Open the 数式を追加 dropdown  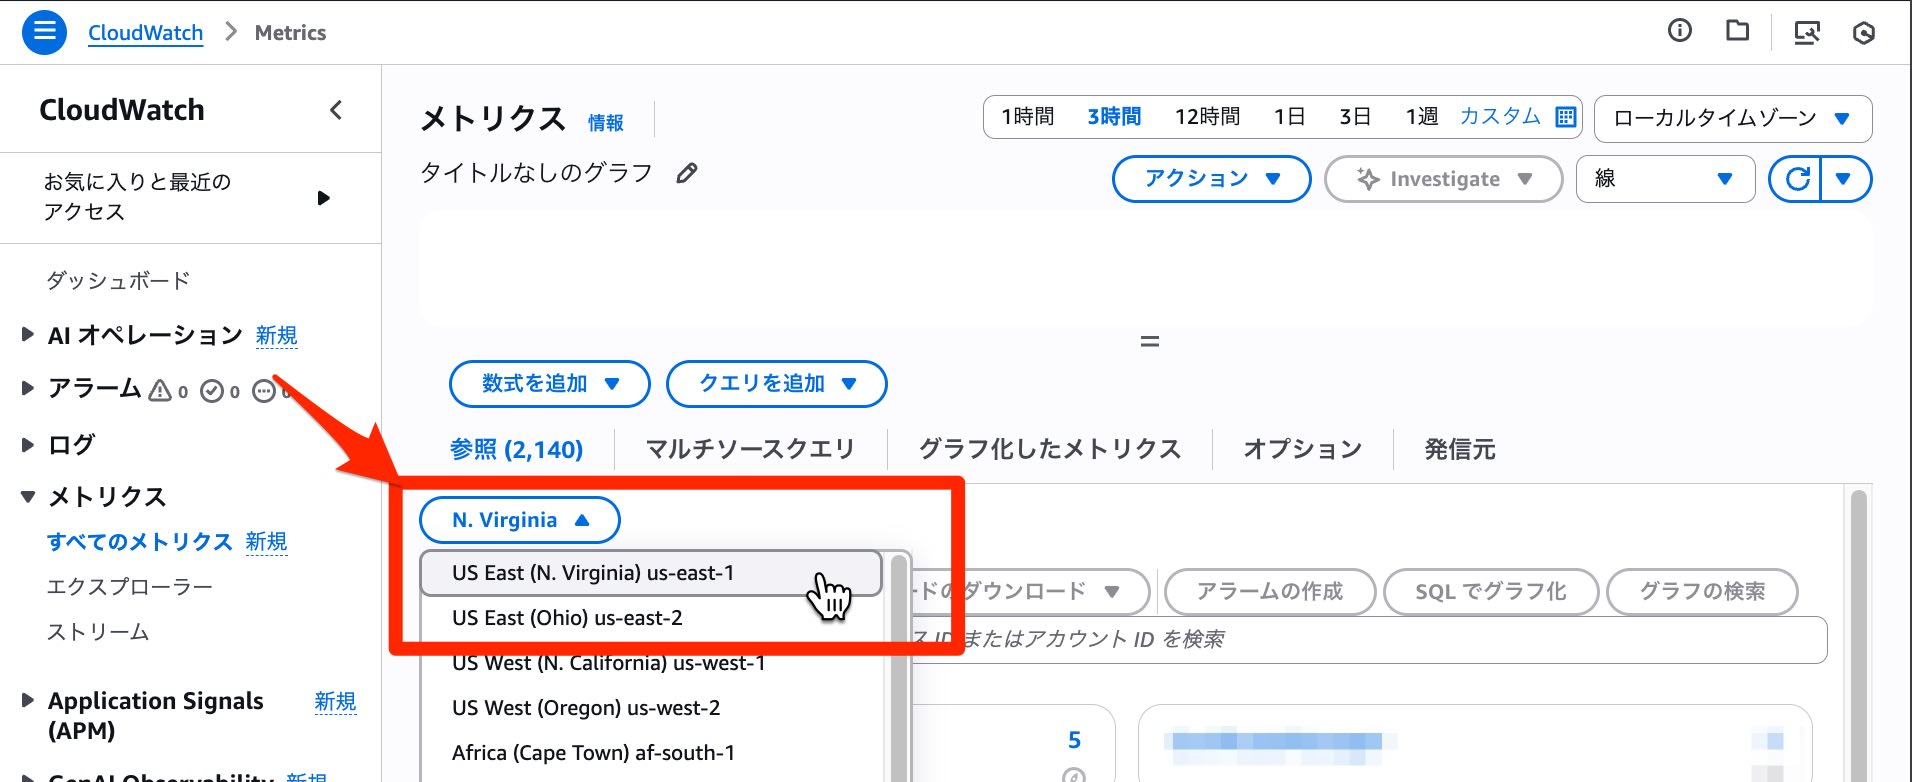(550, 384)
